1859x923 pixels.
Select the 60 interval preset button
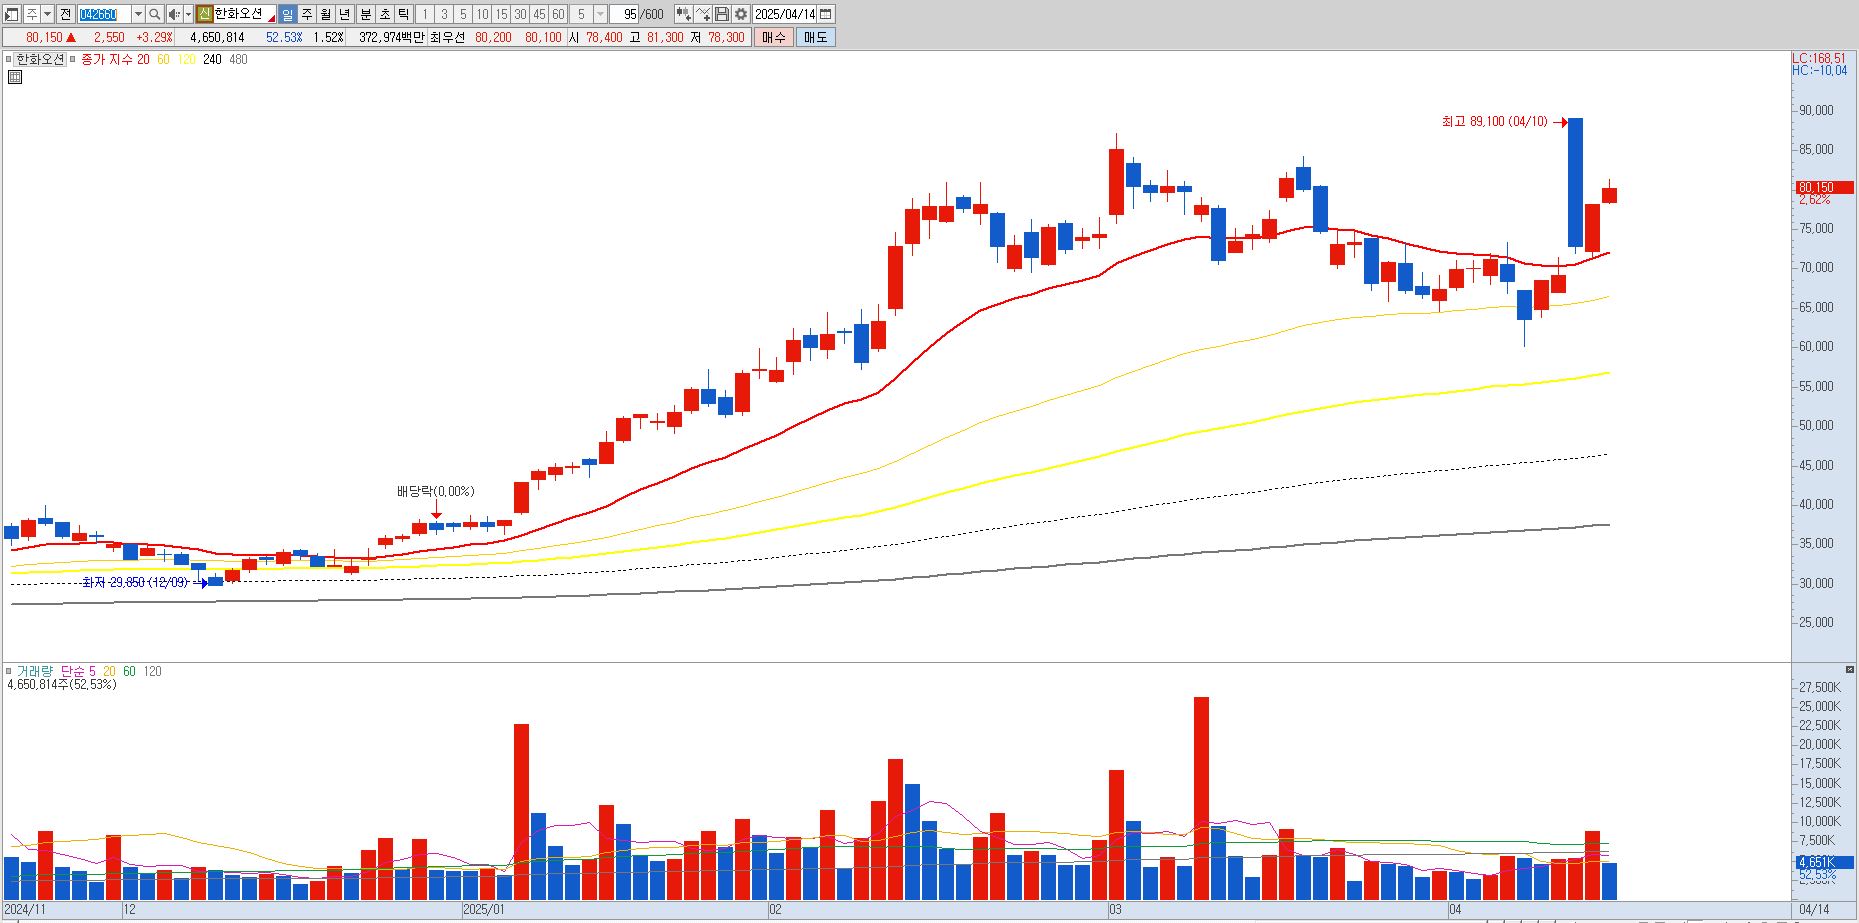(558, 14)
